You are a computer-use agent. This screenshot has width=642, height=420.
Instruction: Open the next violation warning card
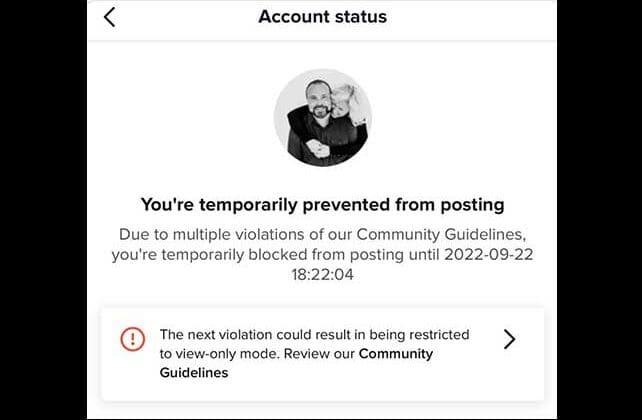(323, 354)
